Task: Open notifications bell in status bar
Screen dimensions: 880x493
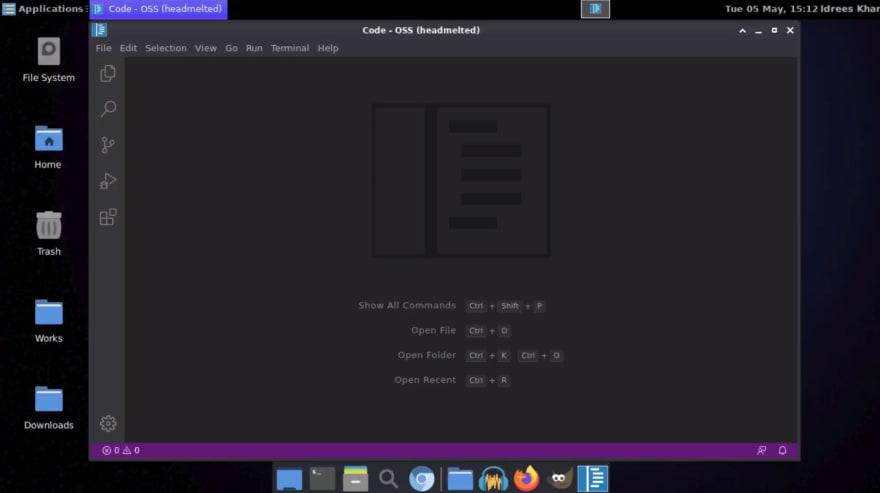Action: point(782,450)
